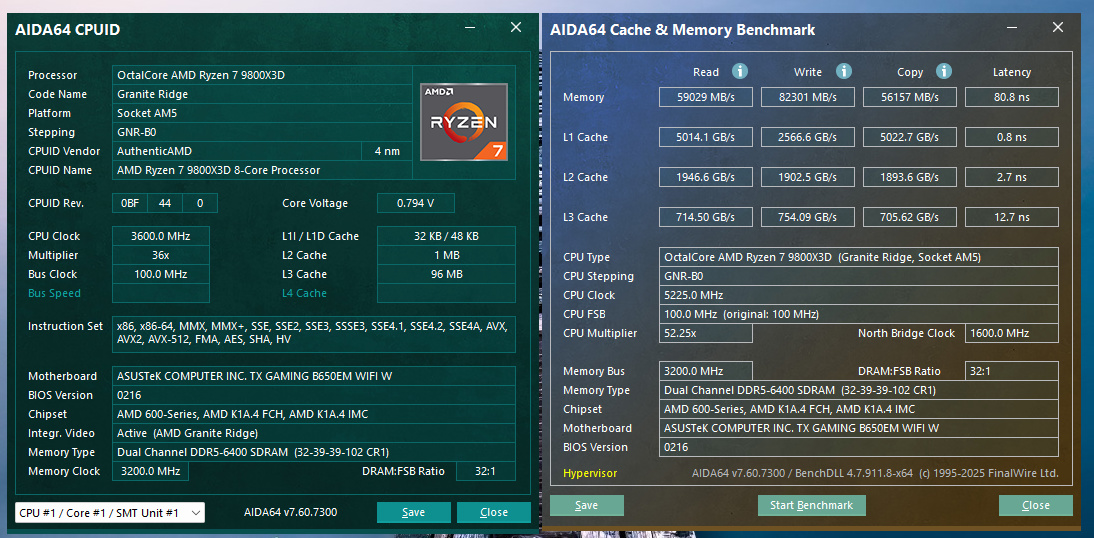1094x538 pixels.
Task: Click the Integr. Video value Active
Action: click(x=314, y=433)
